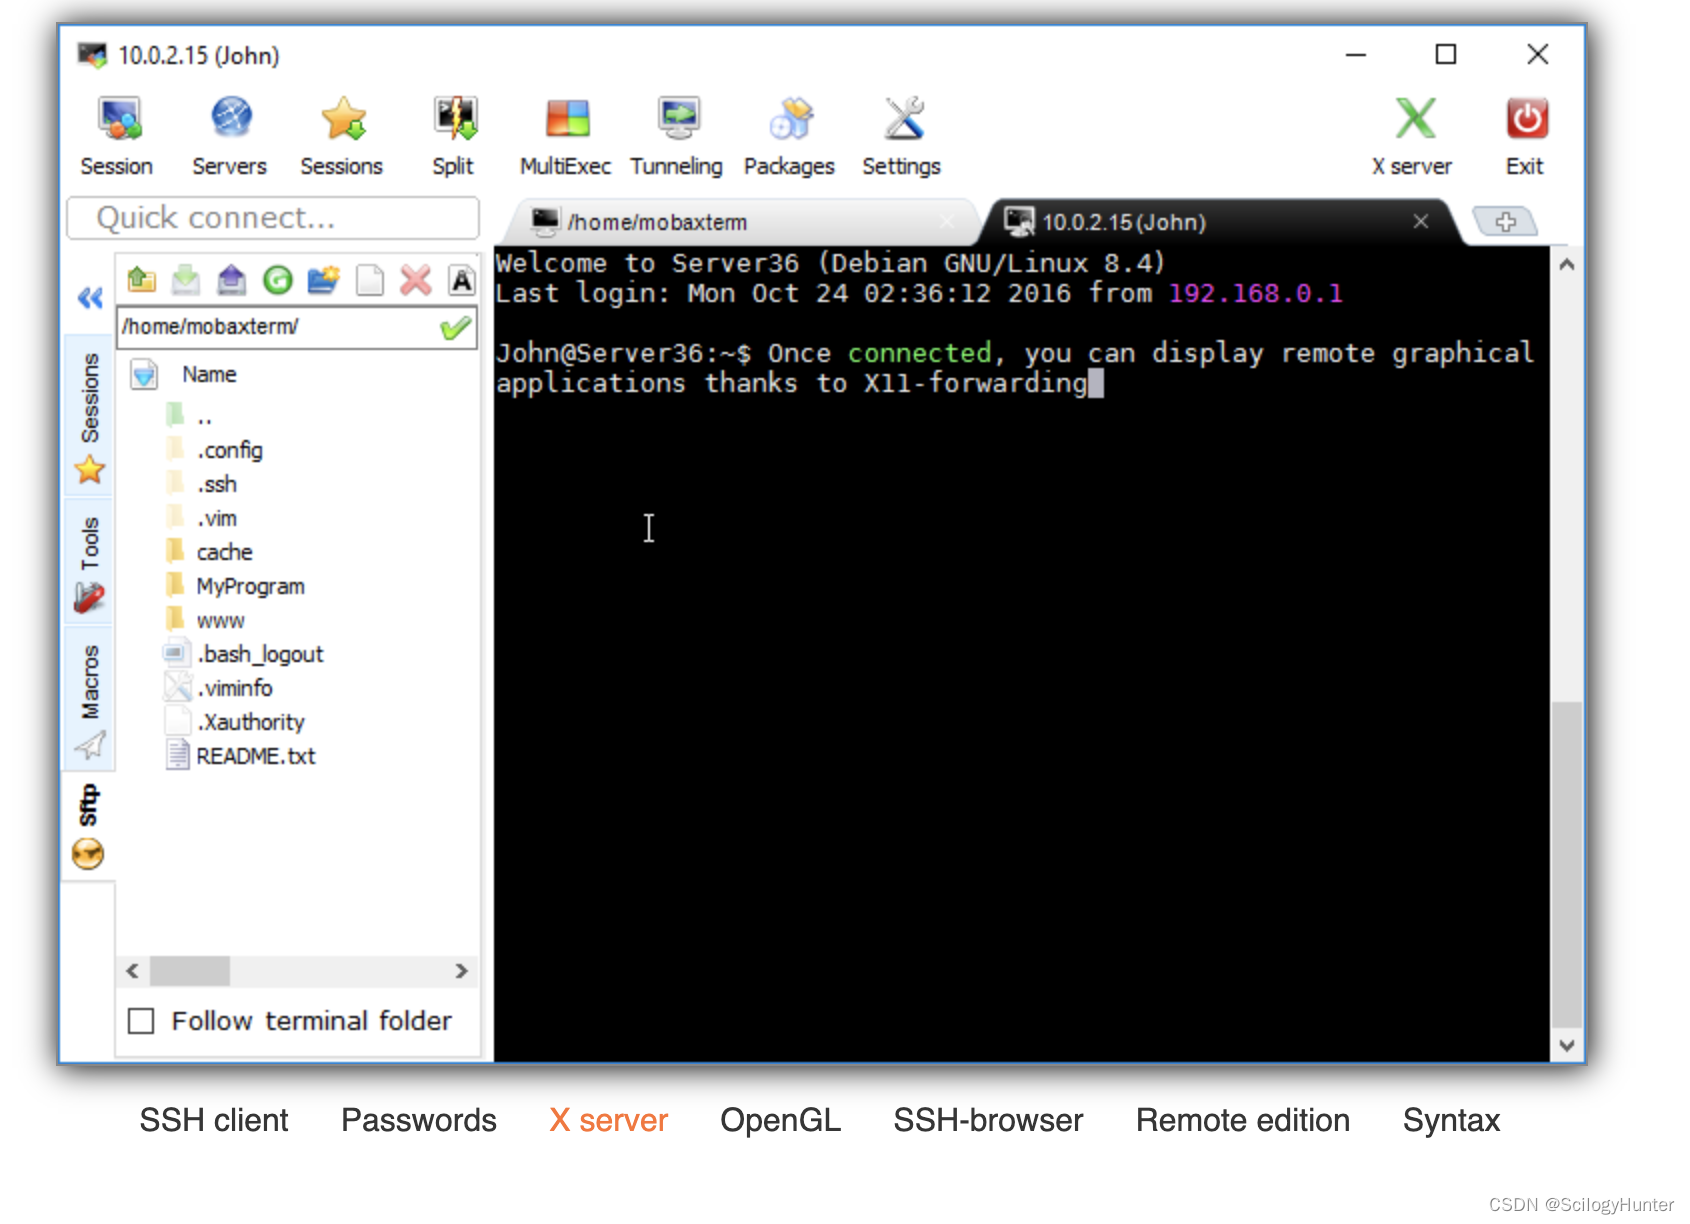Viewport: 1690px width, 1224px height.
Task: Open the Passwords feature link
Action: (419, 1120)
